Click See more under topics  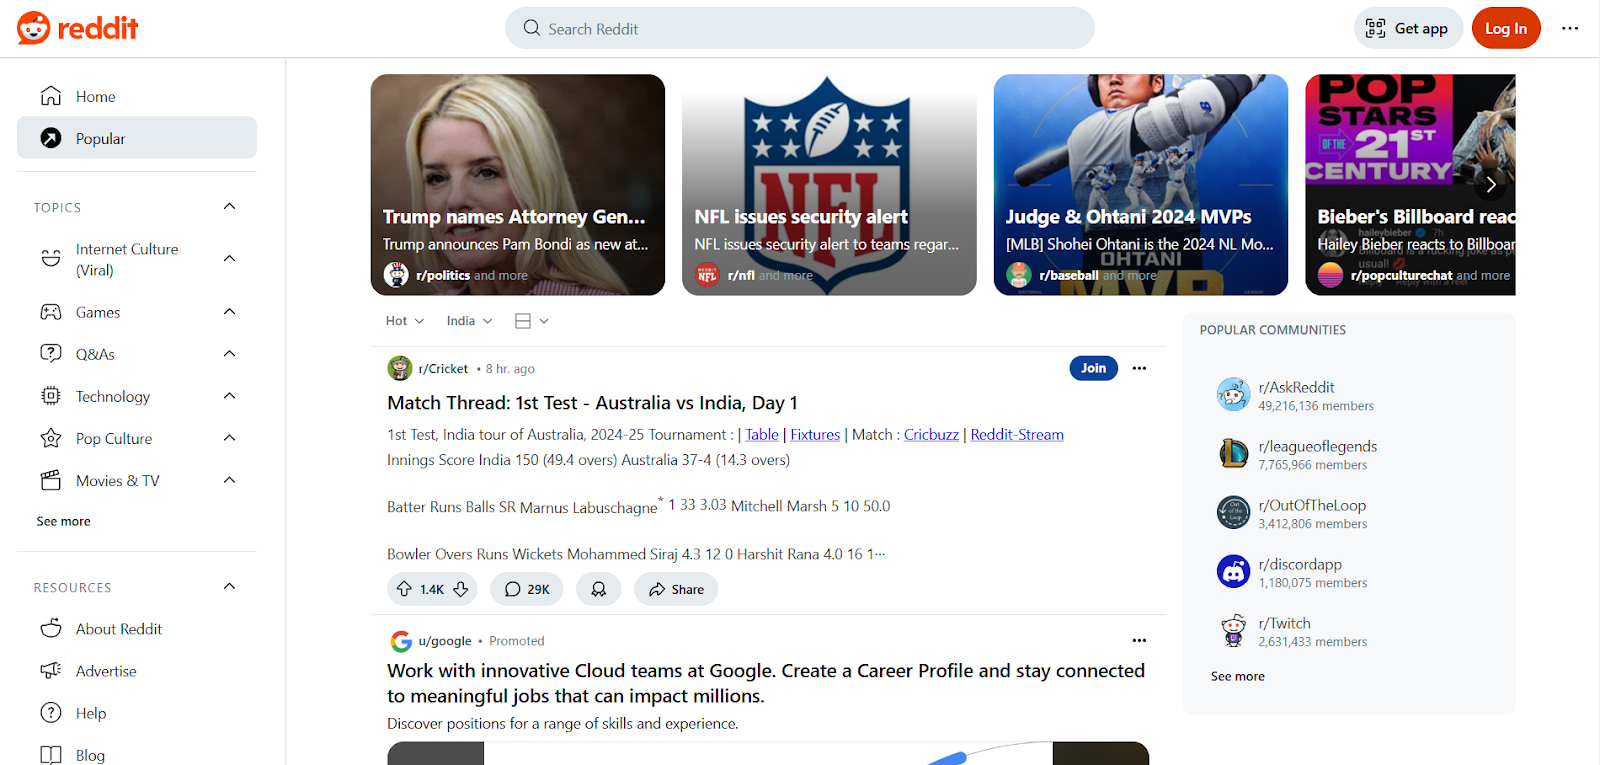[x=63, y=521]
